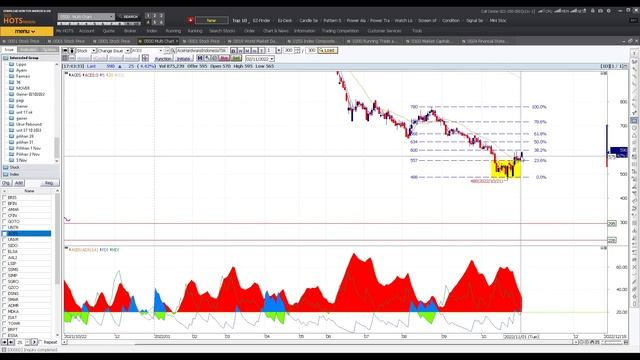
Task: Select the Ukur Rebound folder
Action: (x=29, y=124)
